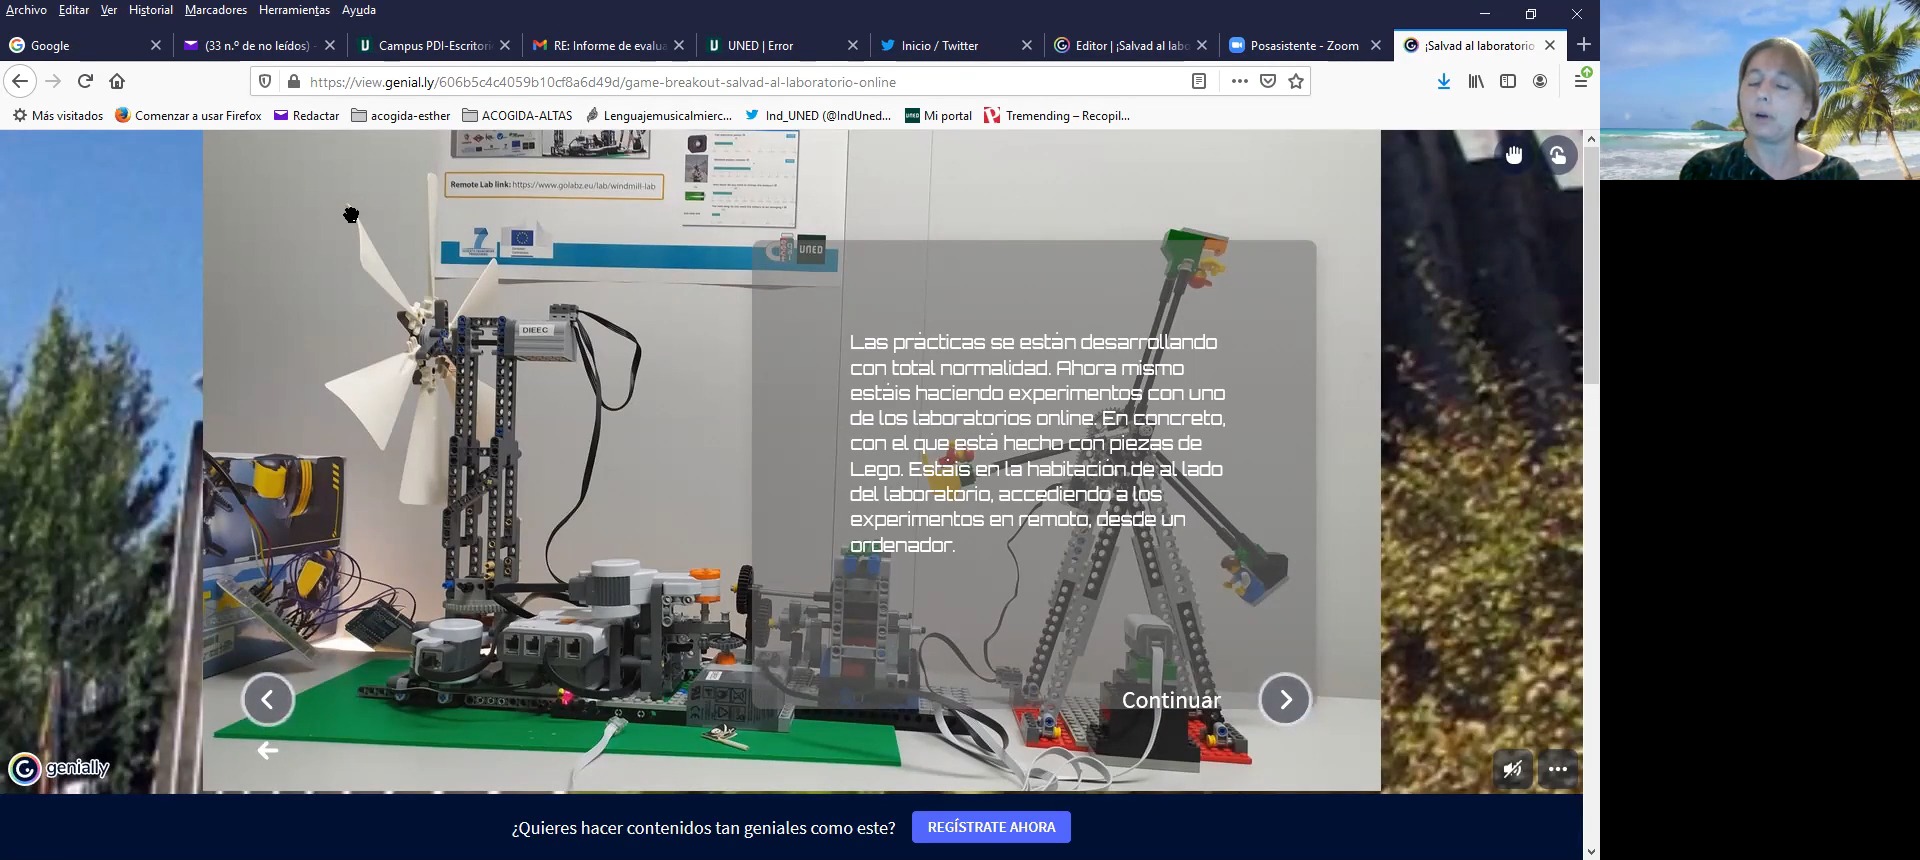Expand Genially more options ellipsis button

point(1558,769)
